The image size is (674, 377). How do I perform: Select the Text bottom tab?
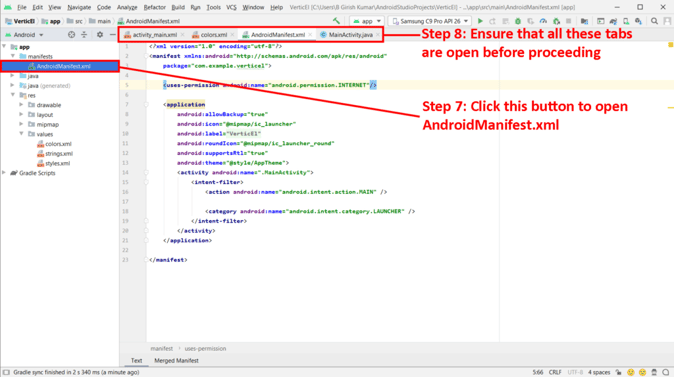(x=136, y=361)
